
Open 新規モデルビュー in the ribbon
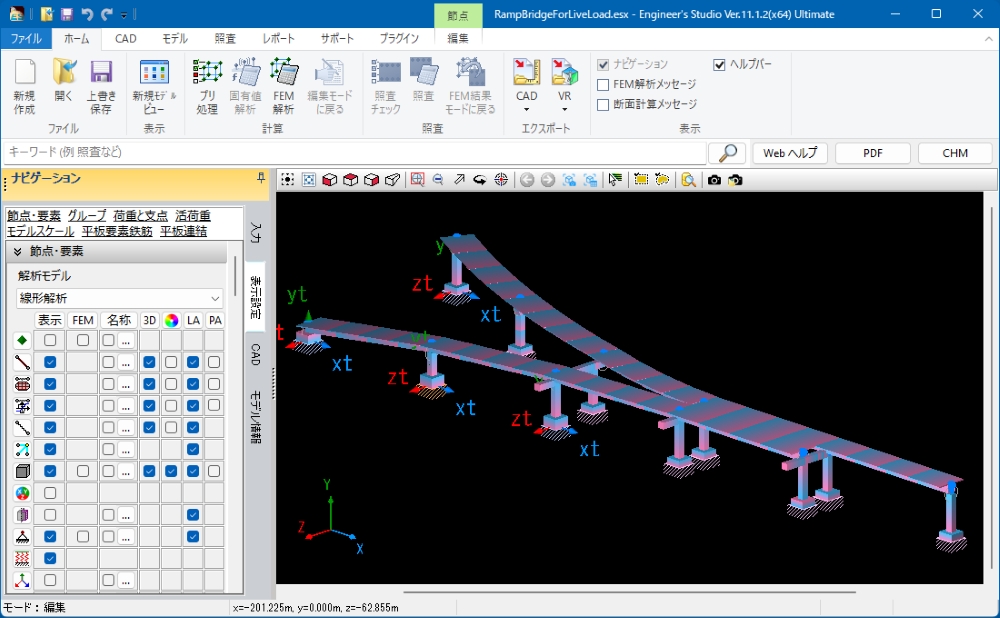(154, 86)
